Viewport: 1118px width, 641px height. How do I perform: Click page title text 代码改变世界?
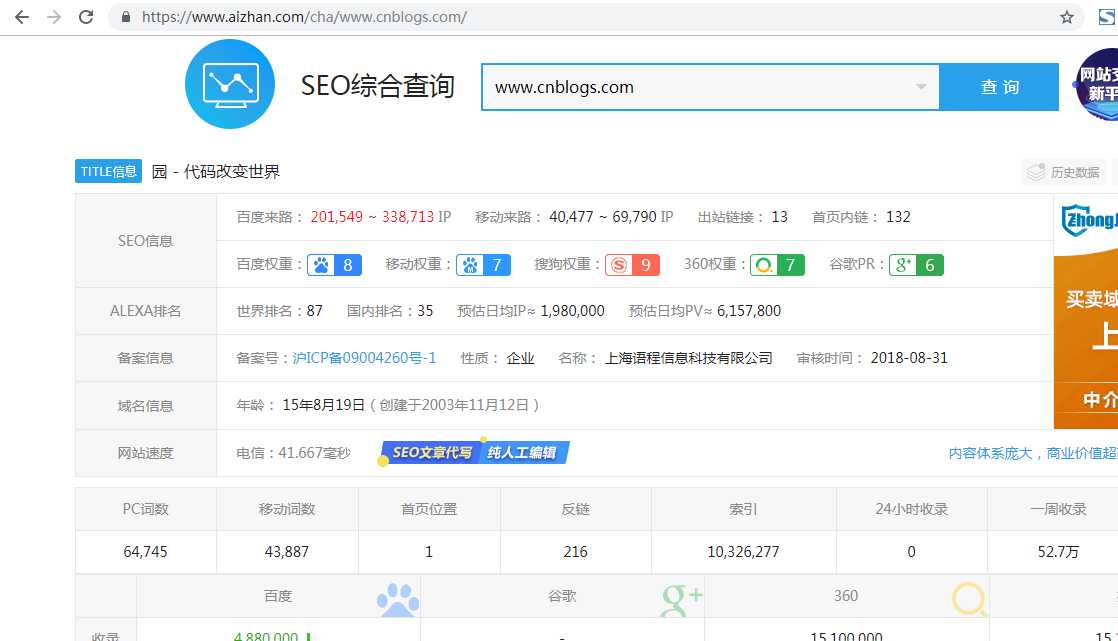[232, 172]
